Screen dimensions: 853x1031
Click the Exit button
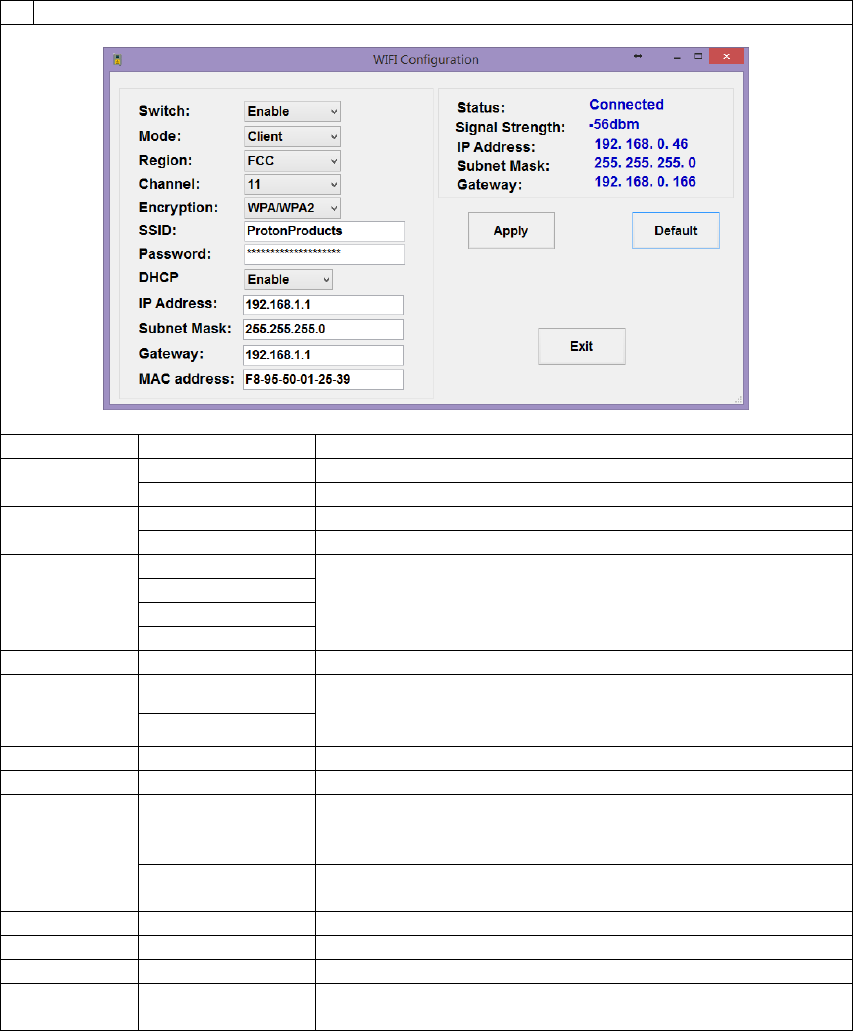pos(581,347)
